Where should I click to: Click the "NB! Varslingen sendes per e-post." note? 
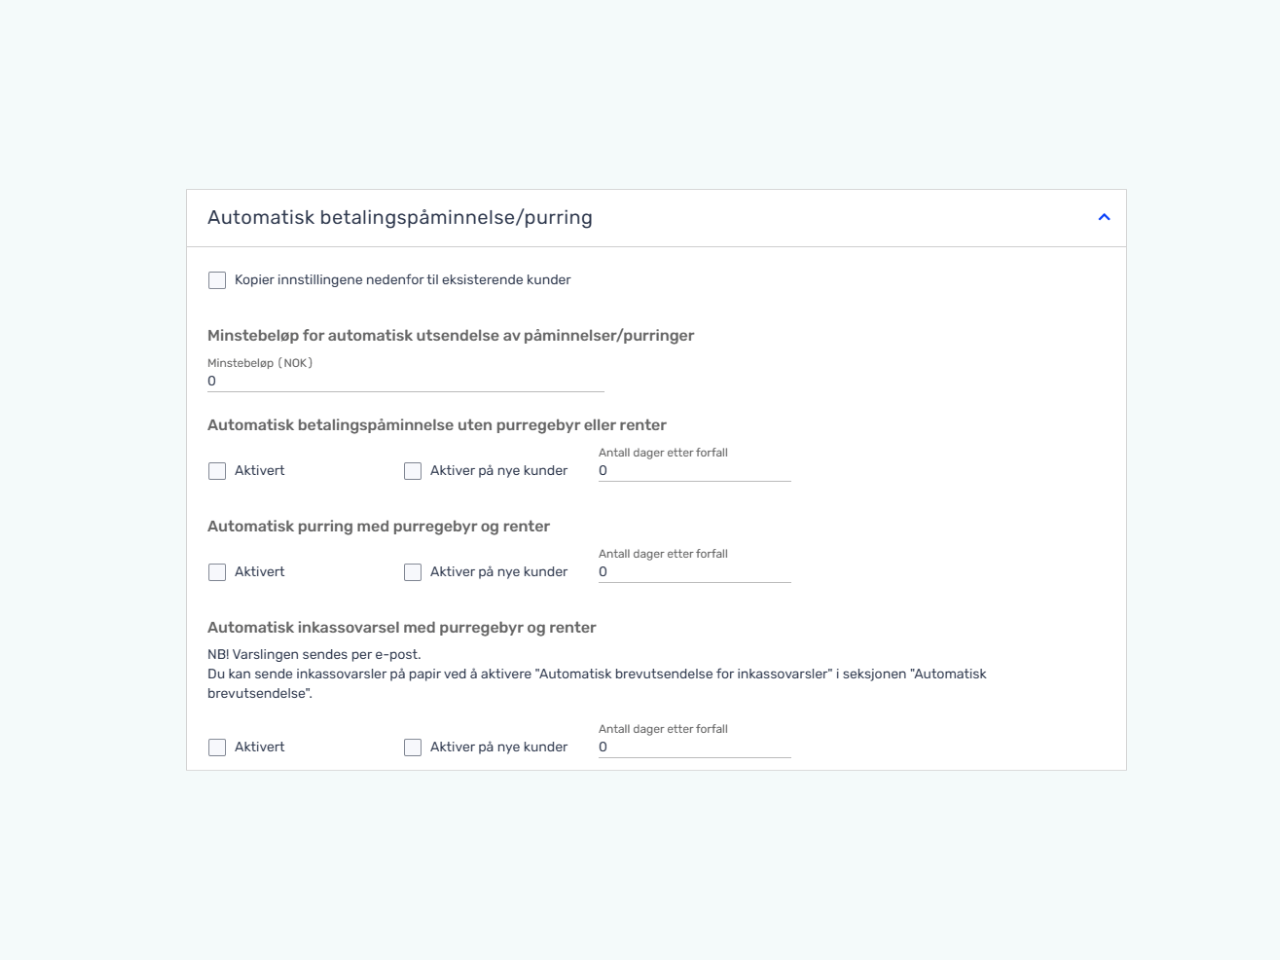pos(314,654)
